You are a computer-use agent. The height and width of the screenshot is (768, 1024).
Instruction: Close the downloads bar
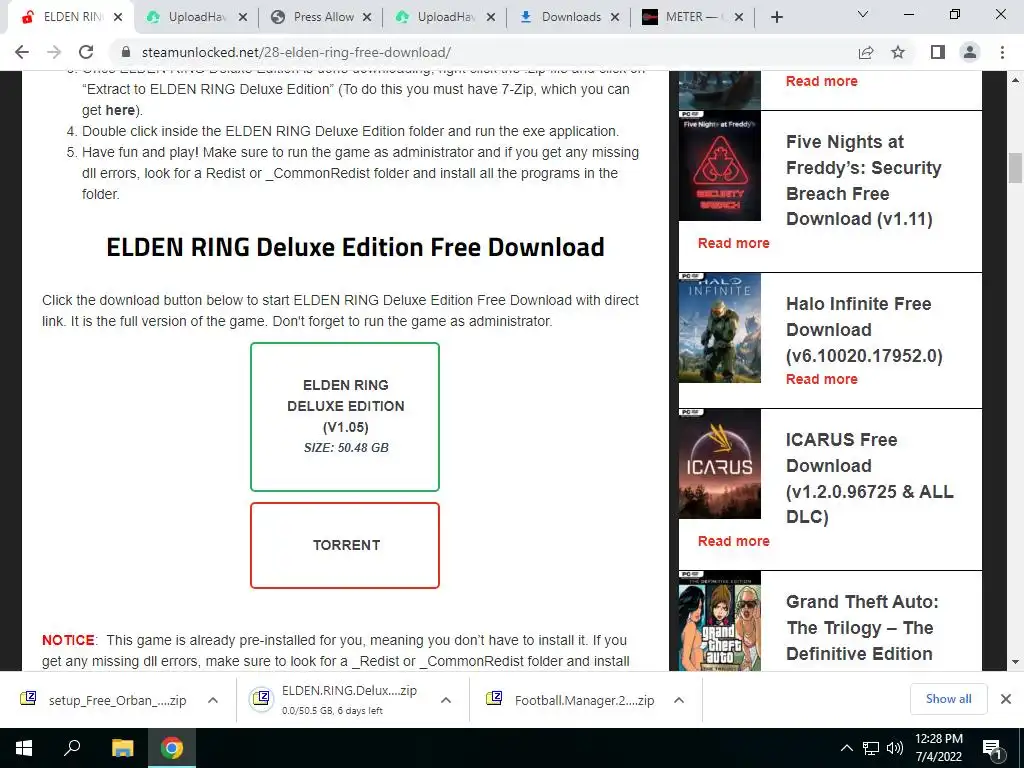(1006, 699)
